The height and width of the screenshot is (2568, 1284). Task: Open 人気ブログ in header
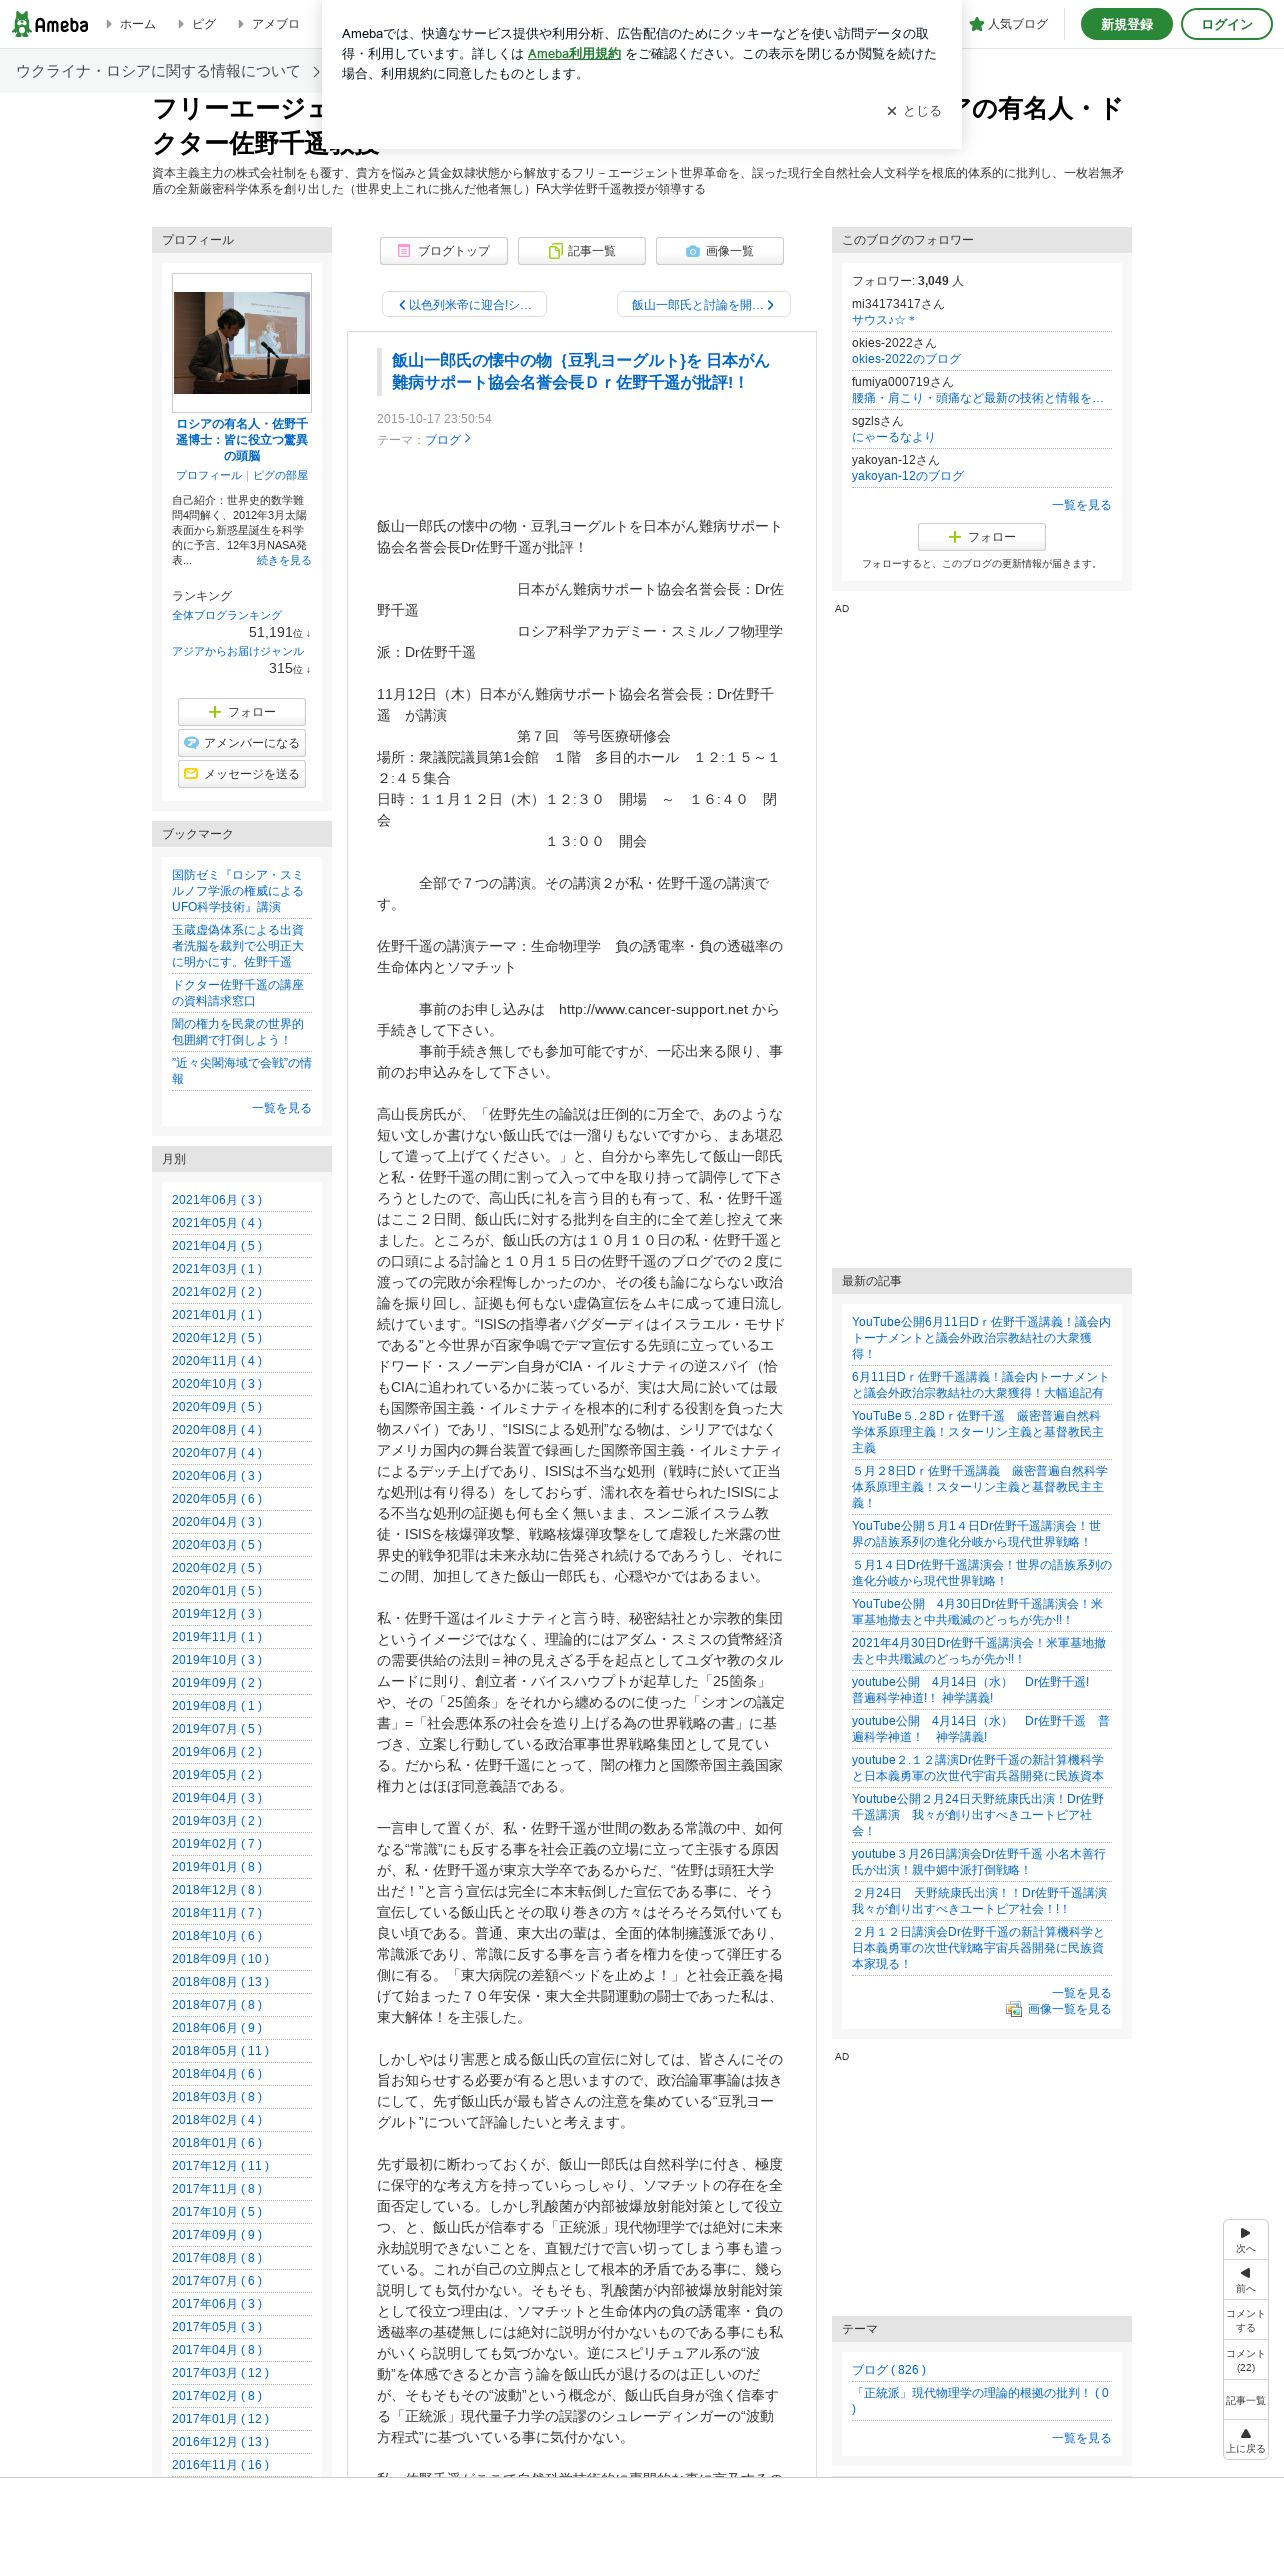coord(1008,24)
